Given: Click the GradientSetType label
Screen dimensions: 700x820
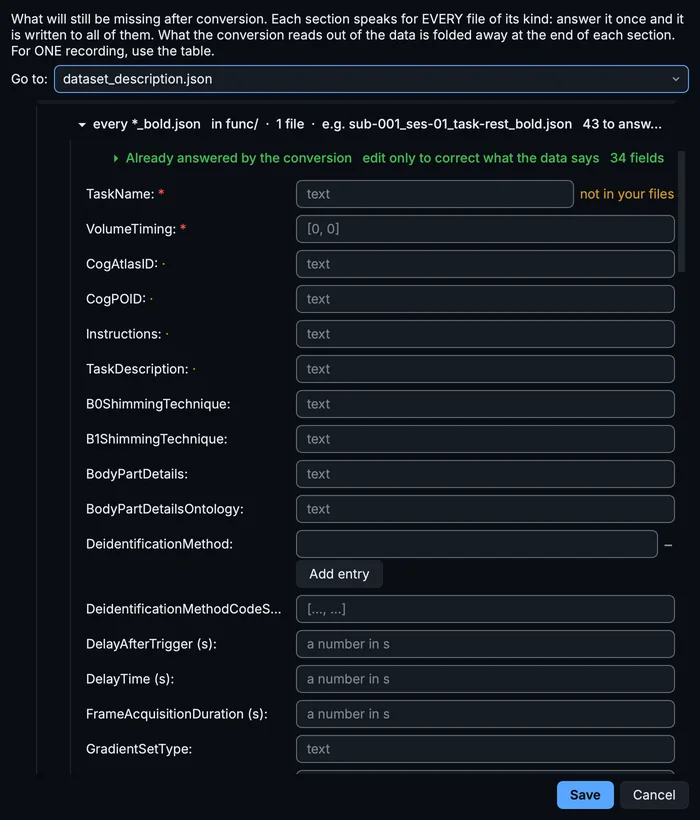Looking at the screenshot, I should 139,749.
